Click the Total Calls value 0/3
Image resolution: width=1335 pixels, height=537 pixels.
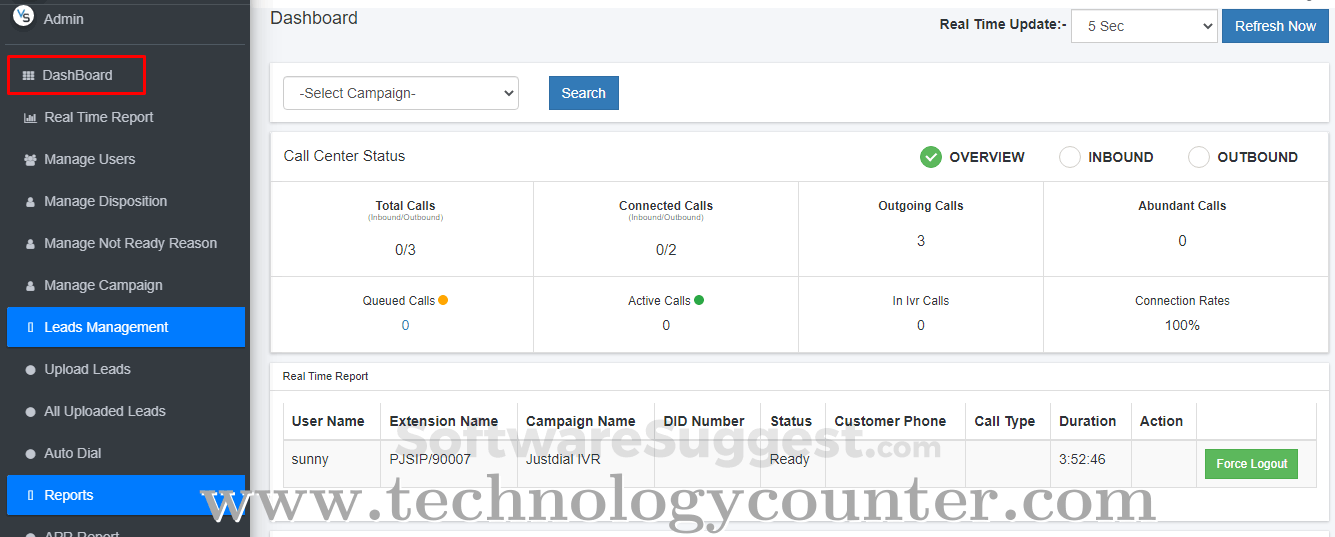(405, 250)
